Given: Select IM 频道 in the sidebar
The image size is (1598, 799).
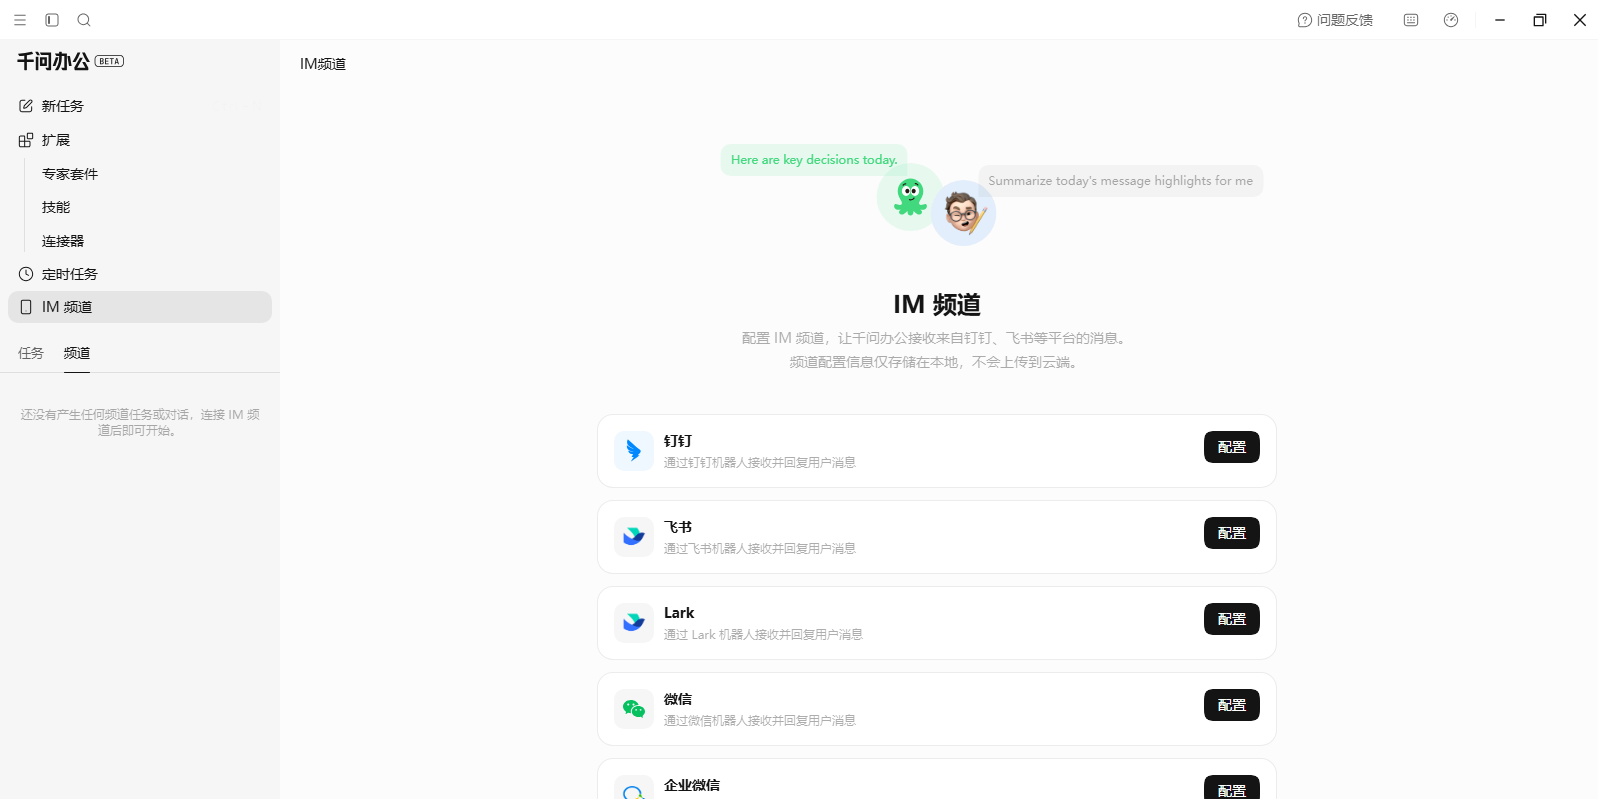Looking at the screenshot, I should point(140,307).
